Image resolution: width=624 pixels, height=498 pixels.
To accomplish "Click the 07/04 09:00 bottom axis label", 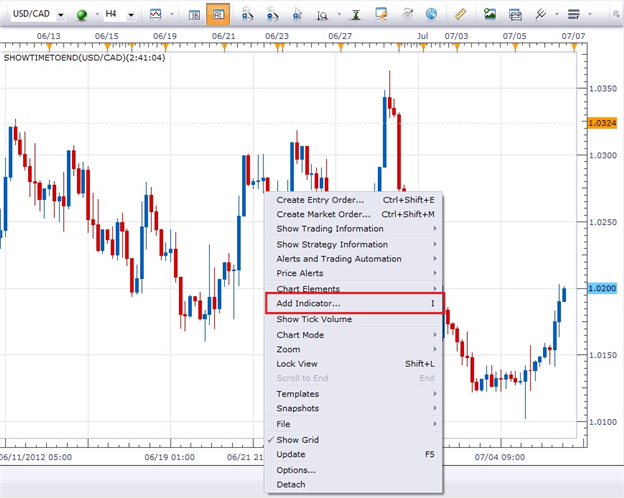I will [x=500, y=457].
